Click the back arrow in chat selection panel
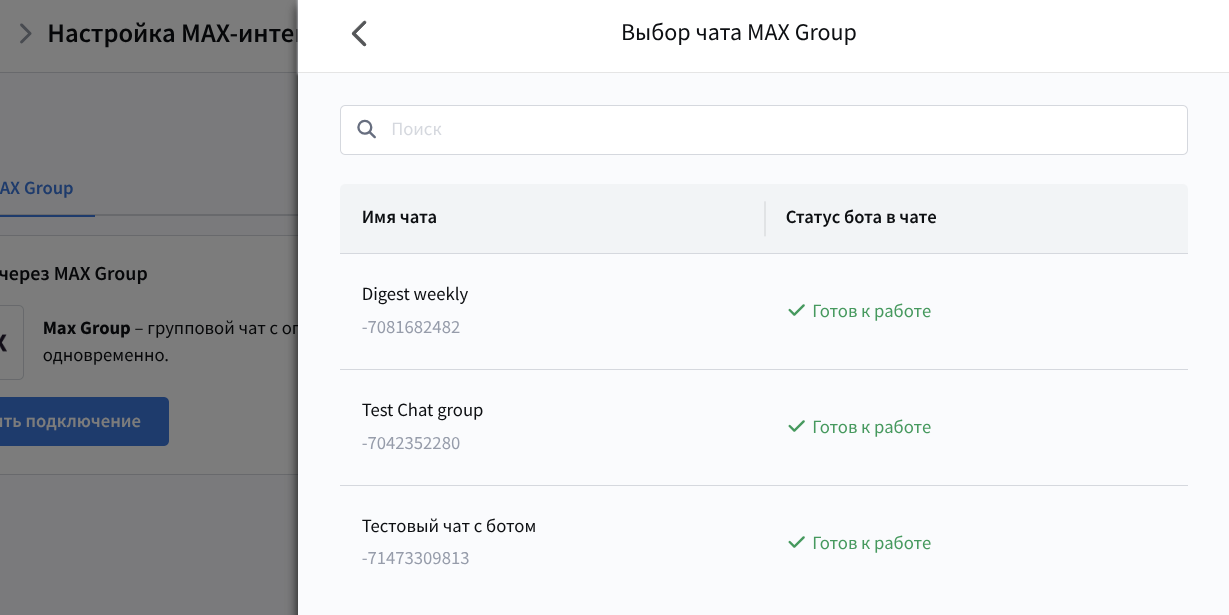Screen dimensions: 1229x615 [360, 34]
